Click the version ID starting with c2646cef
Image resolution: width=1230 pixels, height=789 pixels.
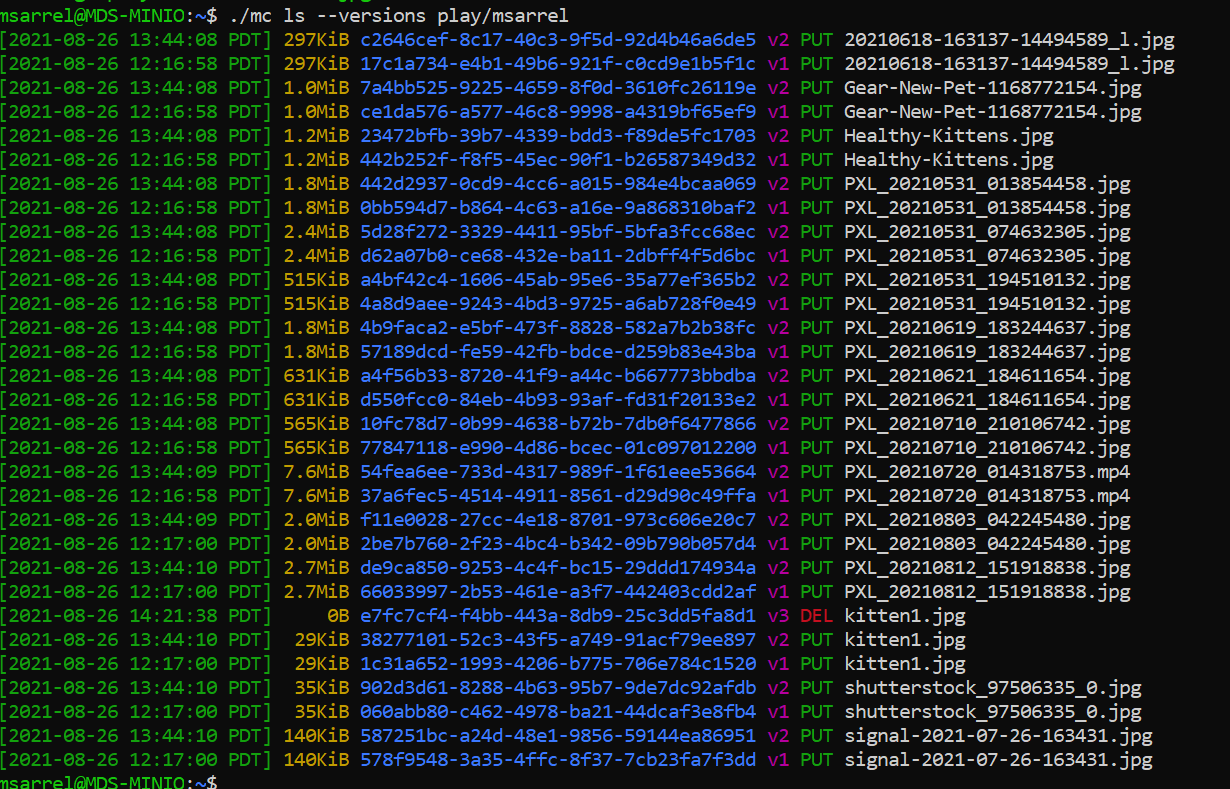tap(558, 40)
